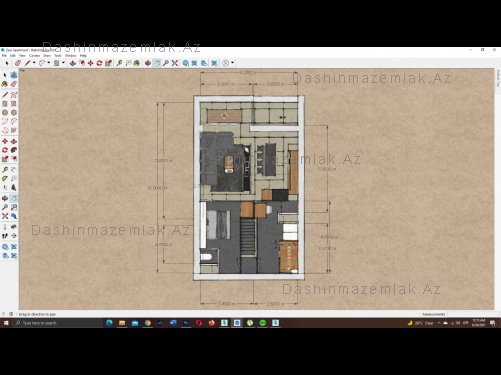This screenshot has width=501, height=375.
Task: Pick the Paint Bucket tool in top toolbar
Action: pyautogui.click(x=137, y=63)
